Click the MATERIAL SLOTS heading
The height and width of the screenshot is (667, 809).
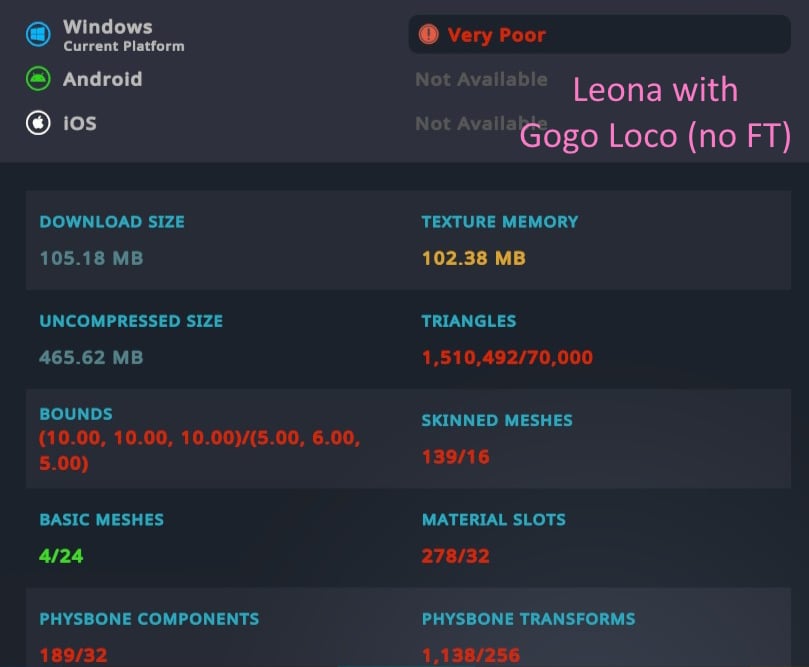pyautogui.click(x=494, y=519)
